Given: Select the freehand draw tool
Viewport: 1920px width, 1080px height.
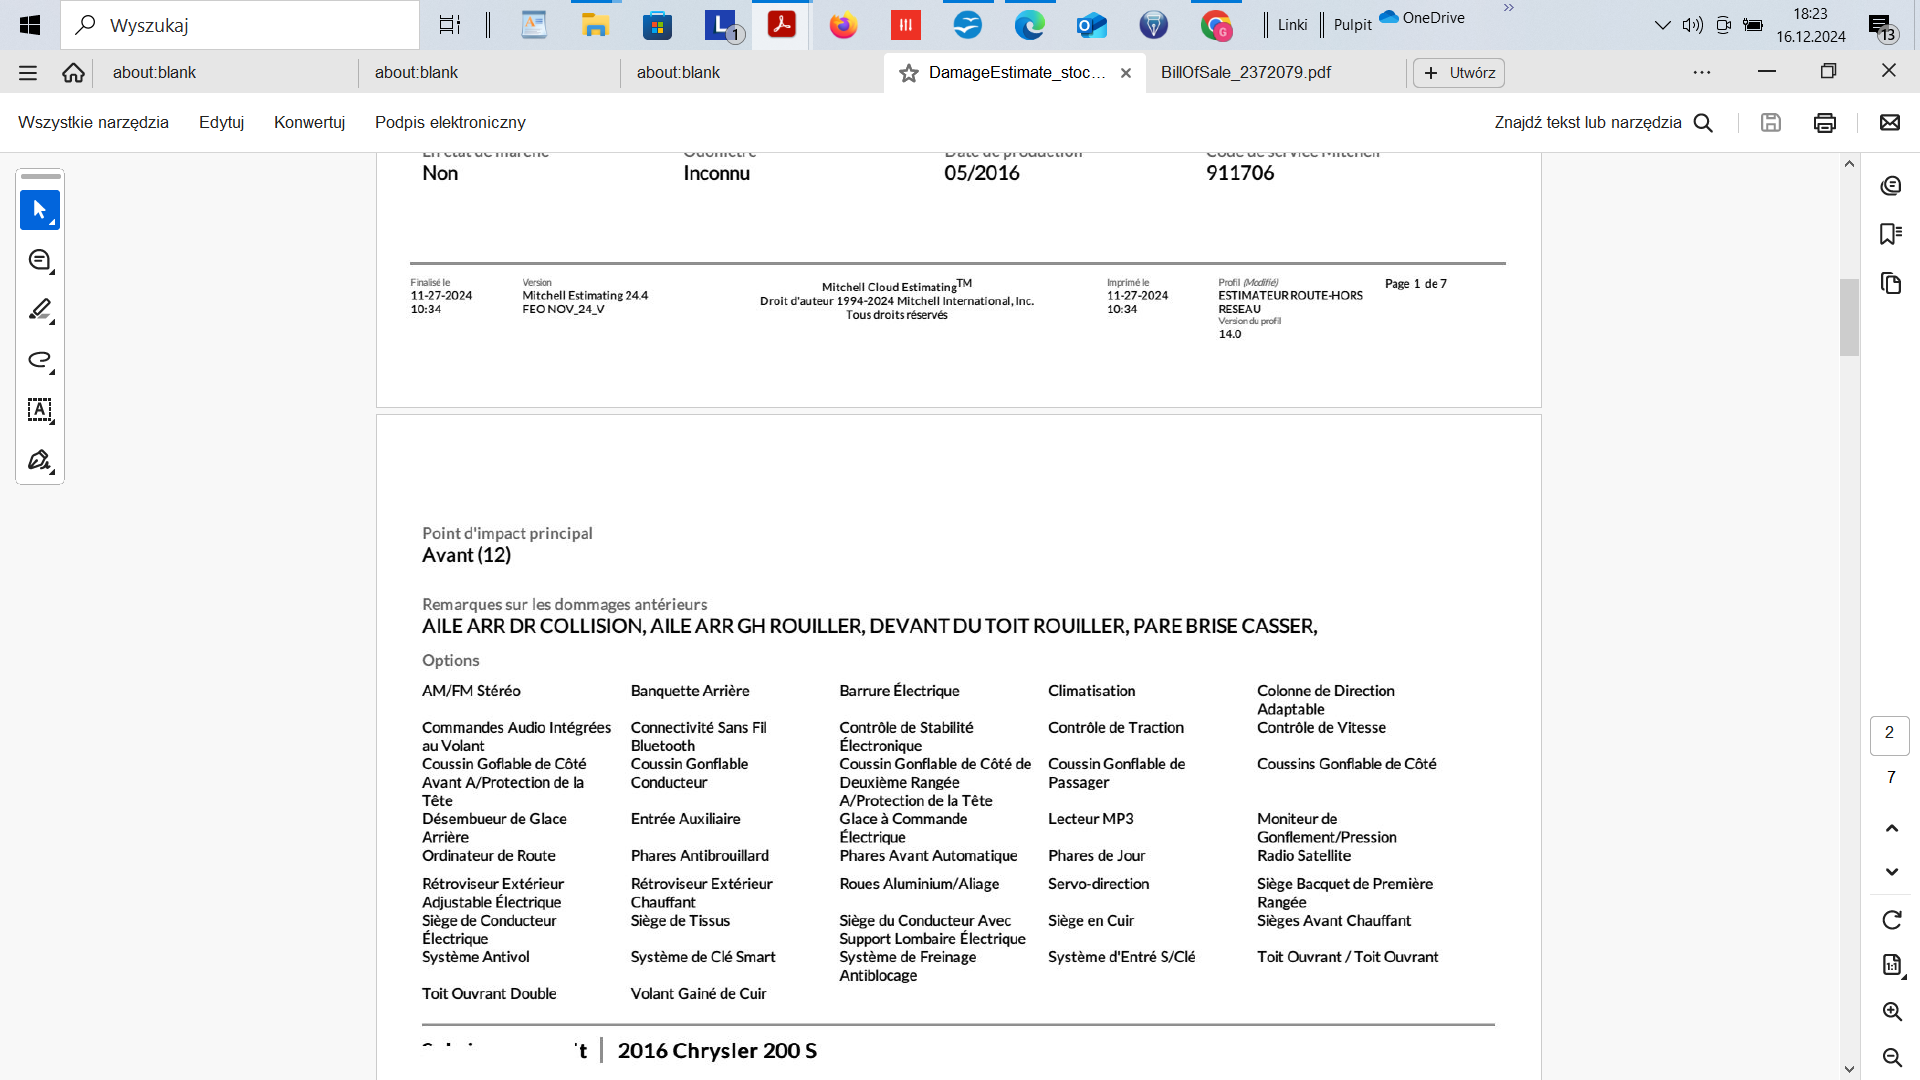Looking at the screenshot, I should coord(40,360).
